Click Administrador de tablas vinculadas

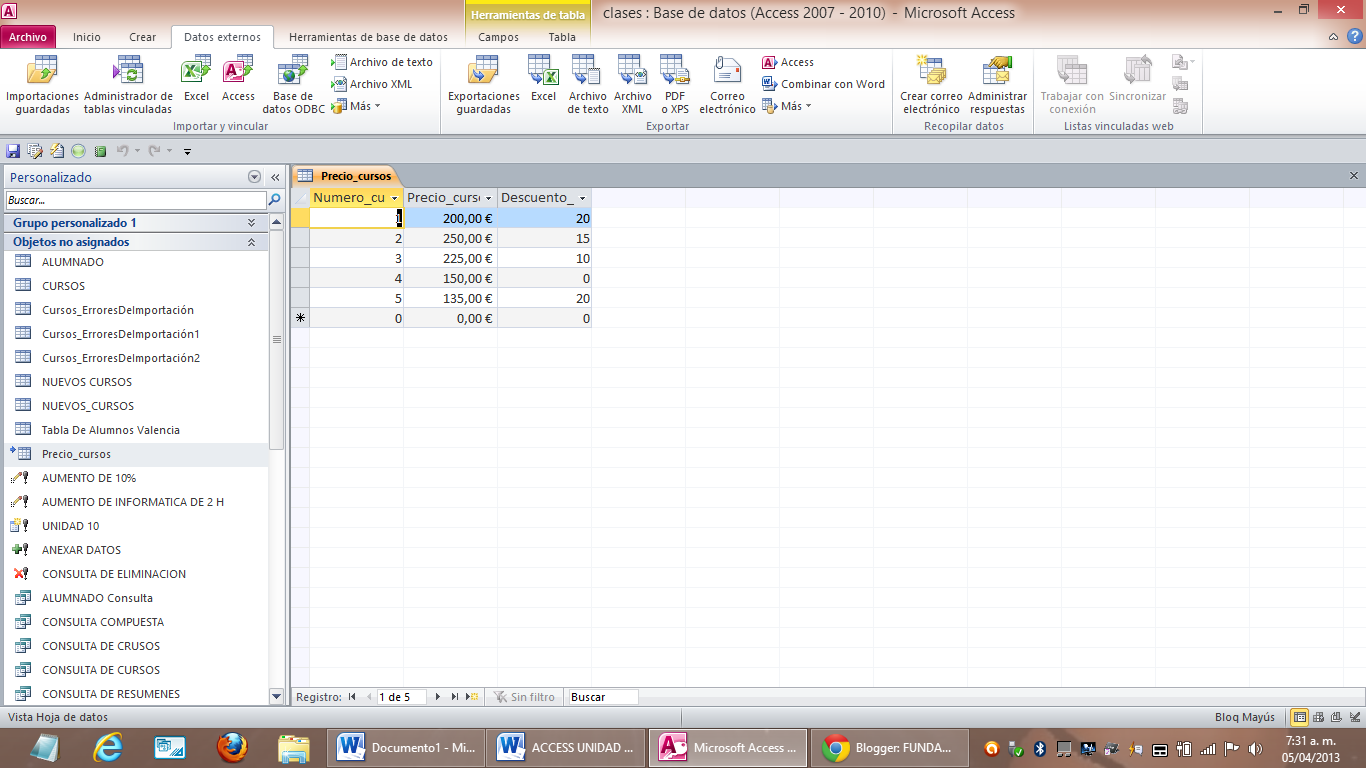pyautogui.click(x=128, y=80)
